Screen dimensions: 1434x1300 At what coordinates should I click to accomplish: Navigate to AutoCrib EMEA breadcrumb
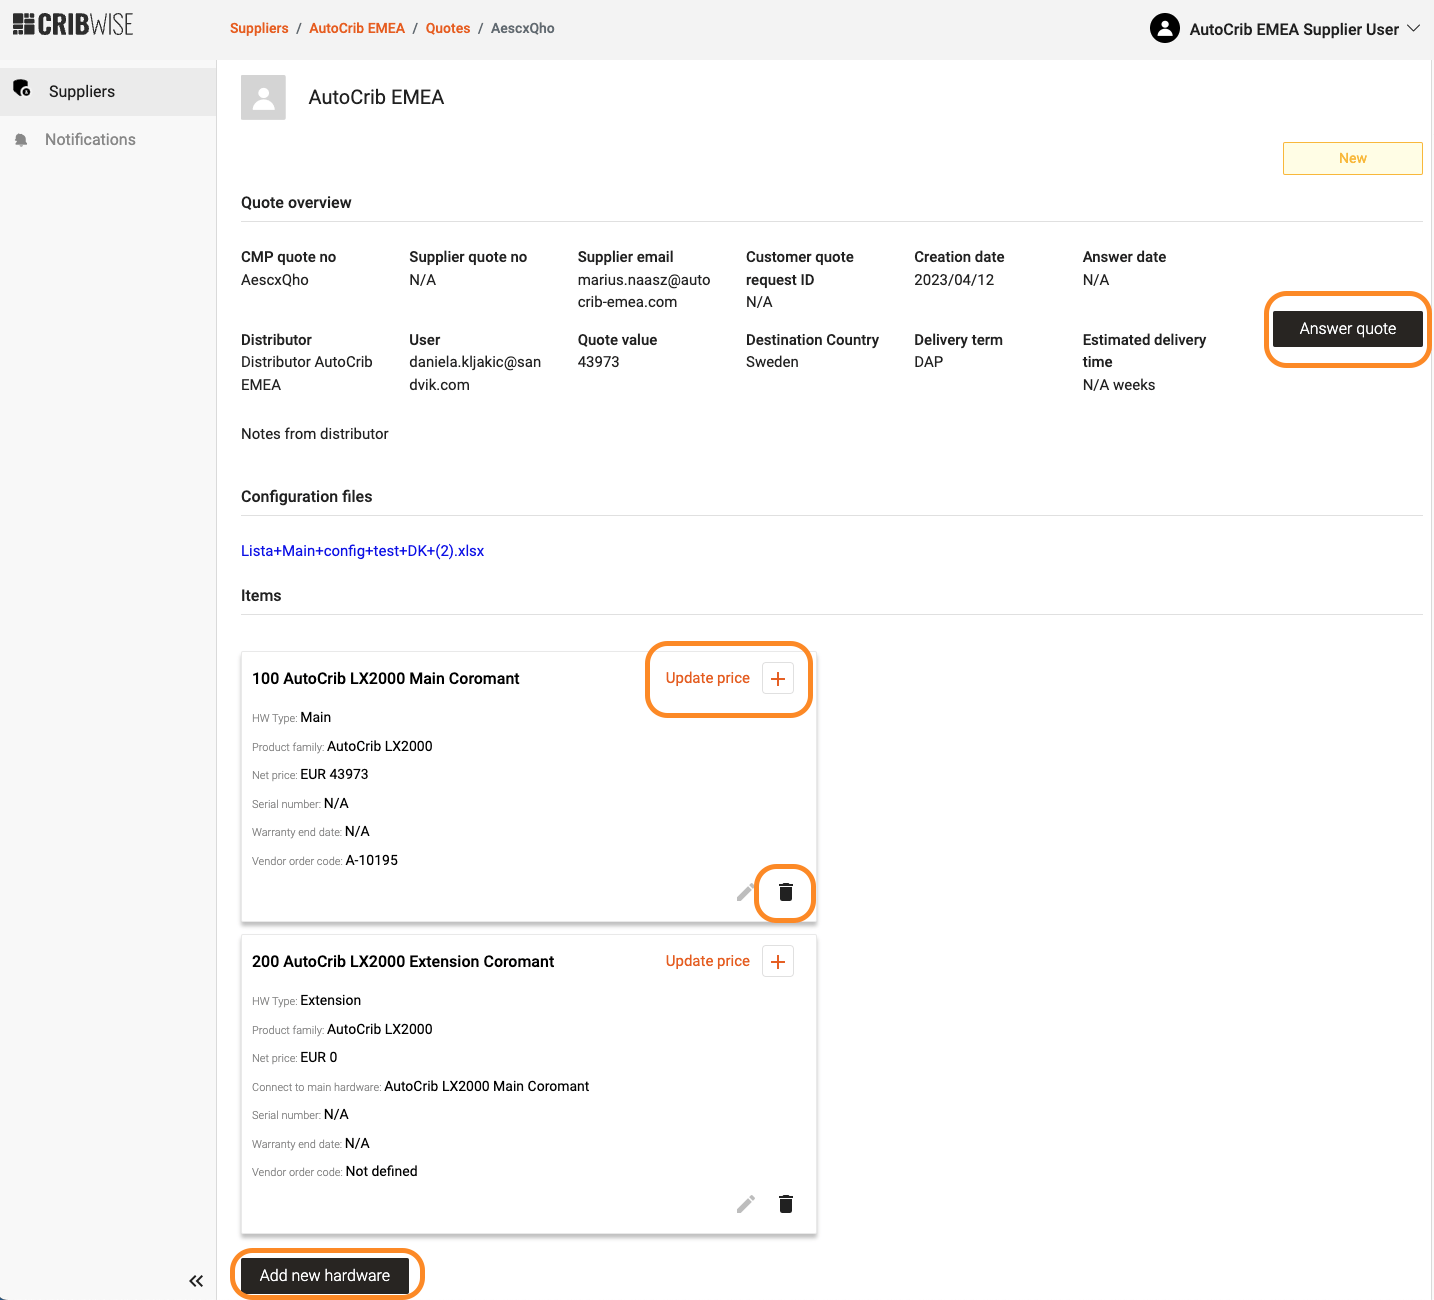click(x=357, y=29)
